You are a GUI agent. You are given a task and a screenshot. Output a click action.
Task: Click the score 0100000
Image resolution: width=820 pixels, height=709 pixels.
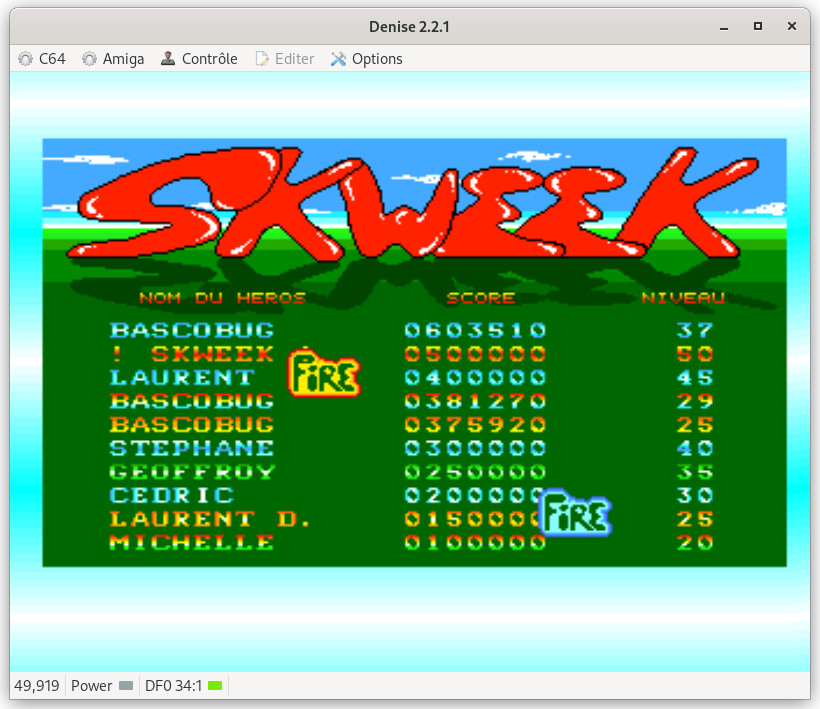(x=475, y=542)
